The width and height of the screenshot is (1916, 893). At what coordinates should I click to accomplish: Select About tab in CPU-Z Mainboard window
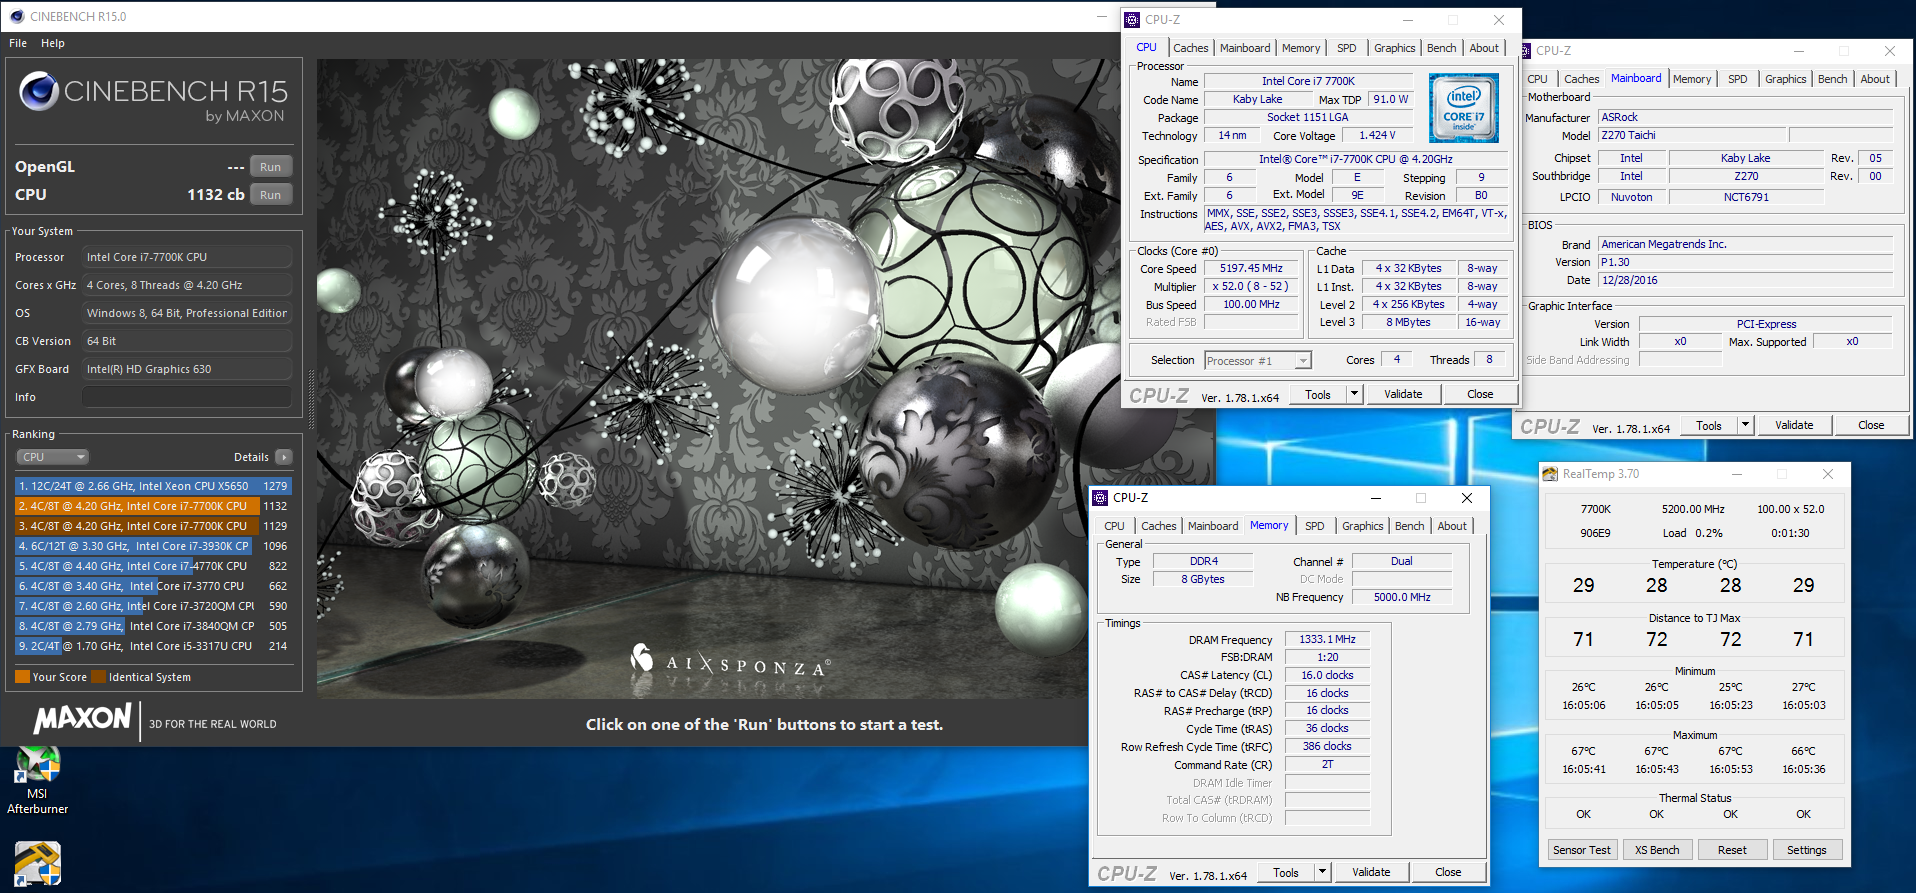coord(1875,79)
